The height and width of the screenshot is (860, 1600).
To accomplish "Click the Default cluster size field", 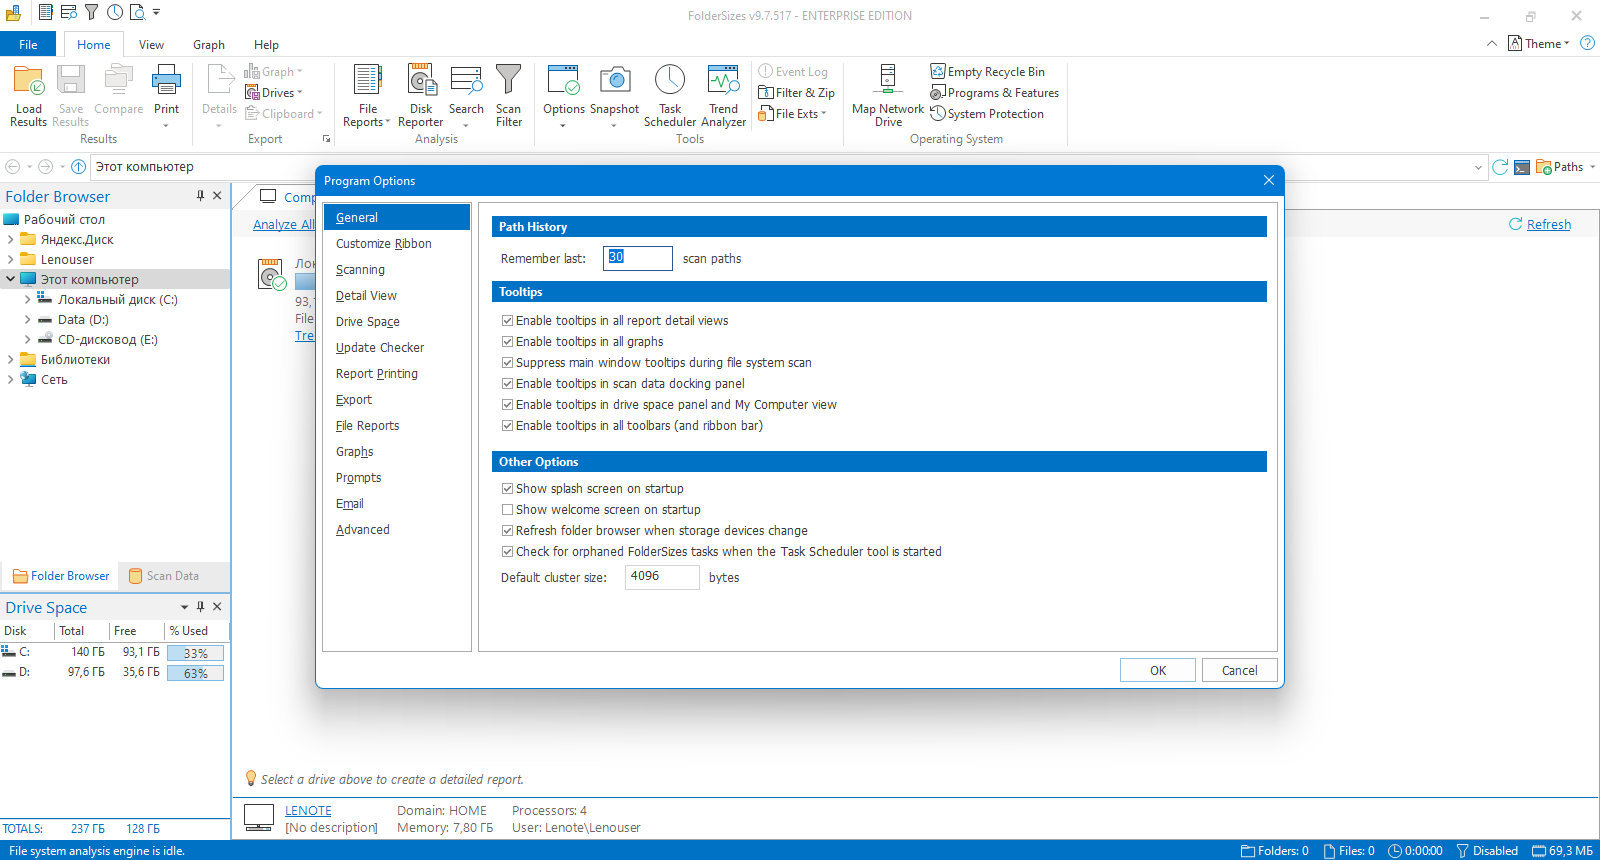I will coord(661,577).
